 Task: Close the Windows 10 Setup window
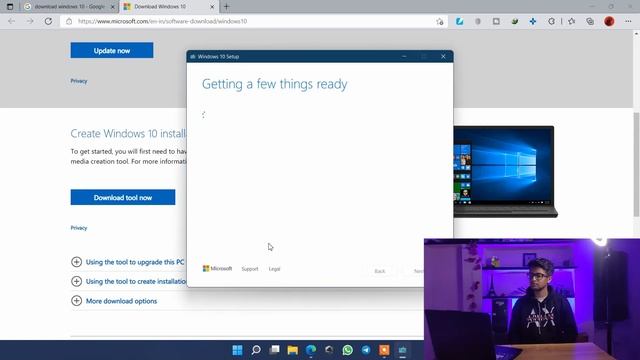point(443,56)
